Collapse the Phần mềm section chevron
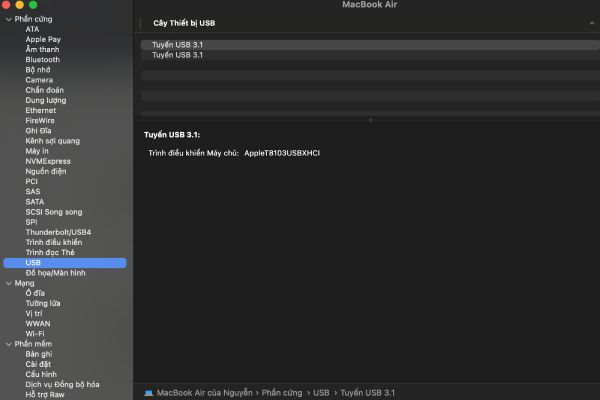Image resolution: width=600 pixels, height=400 pixels. click(8, 344)
